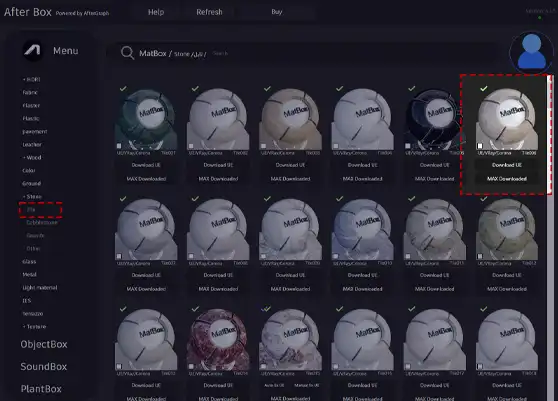The image size is (558, 401).
Task: Select the dark teal Tile001 sphere preview
Action: click(146, 119)
